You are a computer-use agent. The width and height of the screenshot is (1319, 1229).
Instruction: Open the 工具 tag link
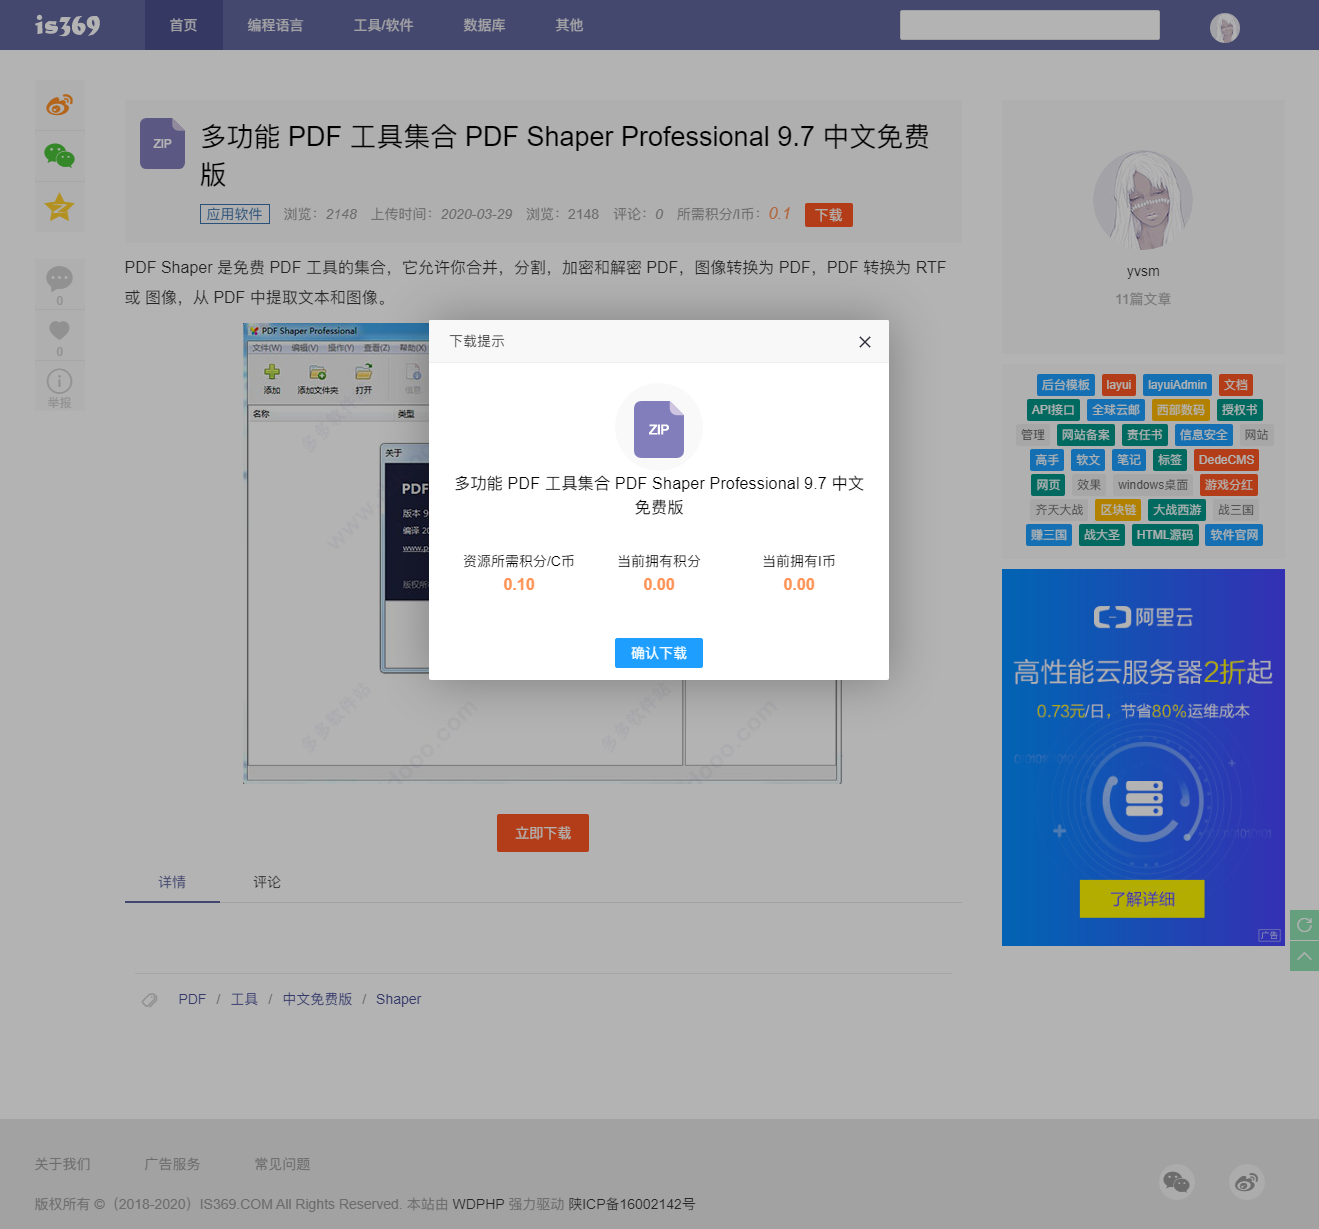(244, 999)
